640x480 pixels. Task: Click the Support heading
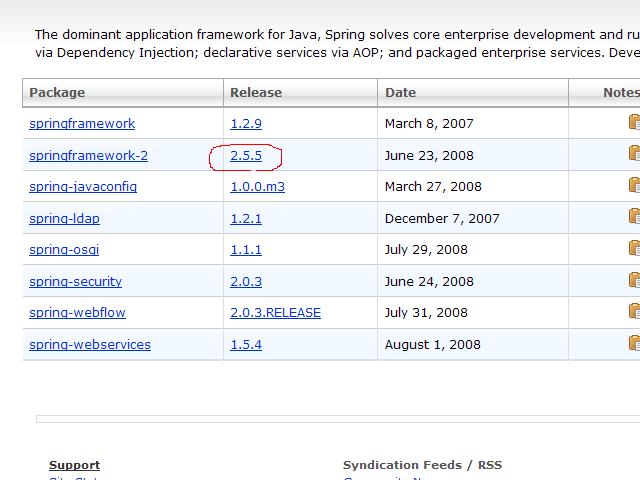coord(74,465)
